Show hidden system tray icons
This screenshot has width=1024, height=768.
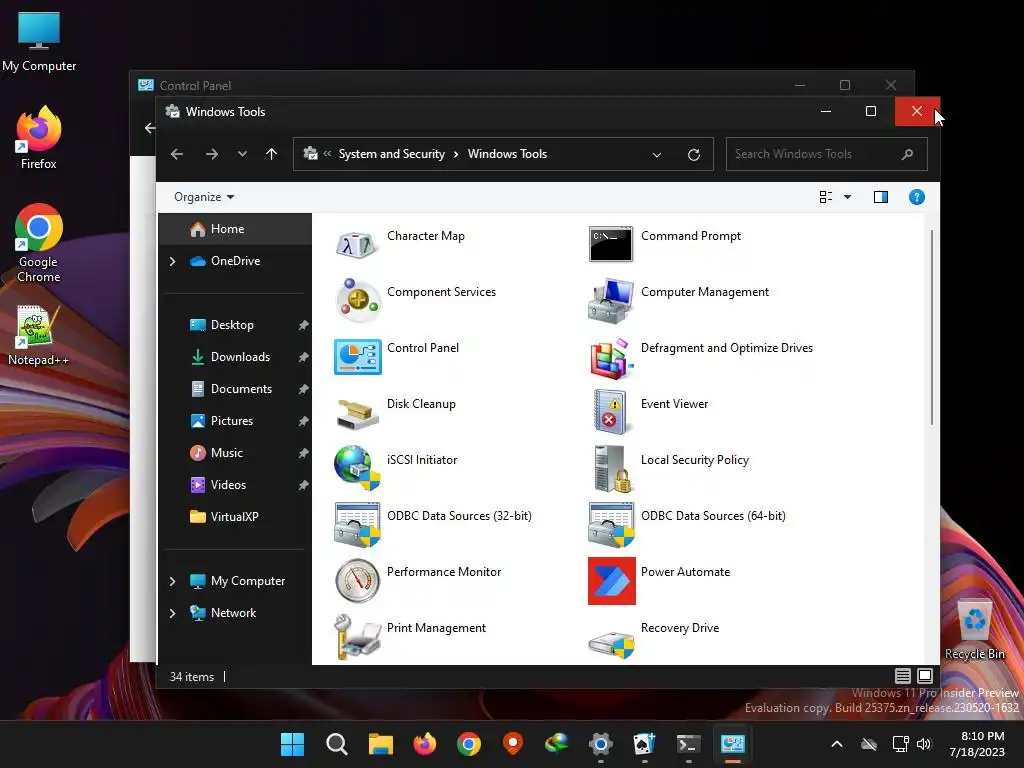tap(837, 744)
